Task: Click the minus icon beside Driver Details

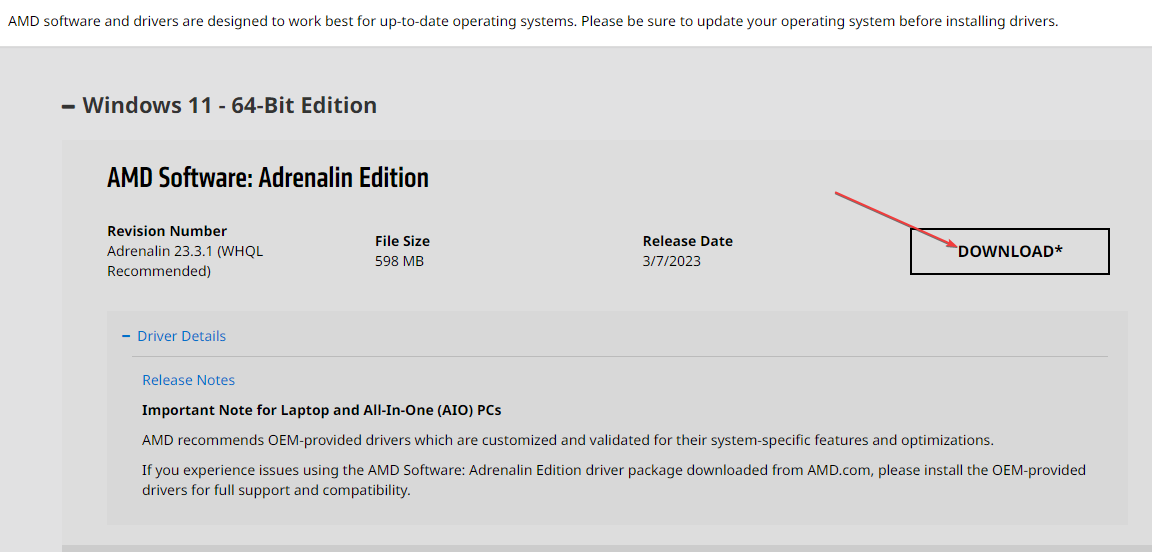Action: 126,336
